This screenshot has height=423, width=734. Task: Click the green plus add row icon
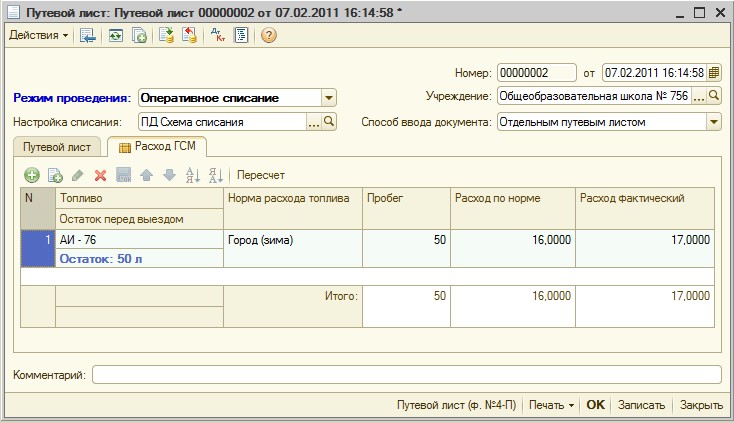tap(32, 175)
